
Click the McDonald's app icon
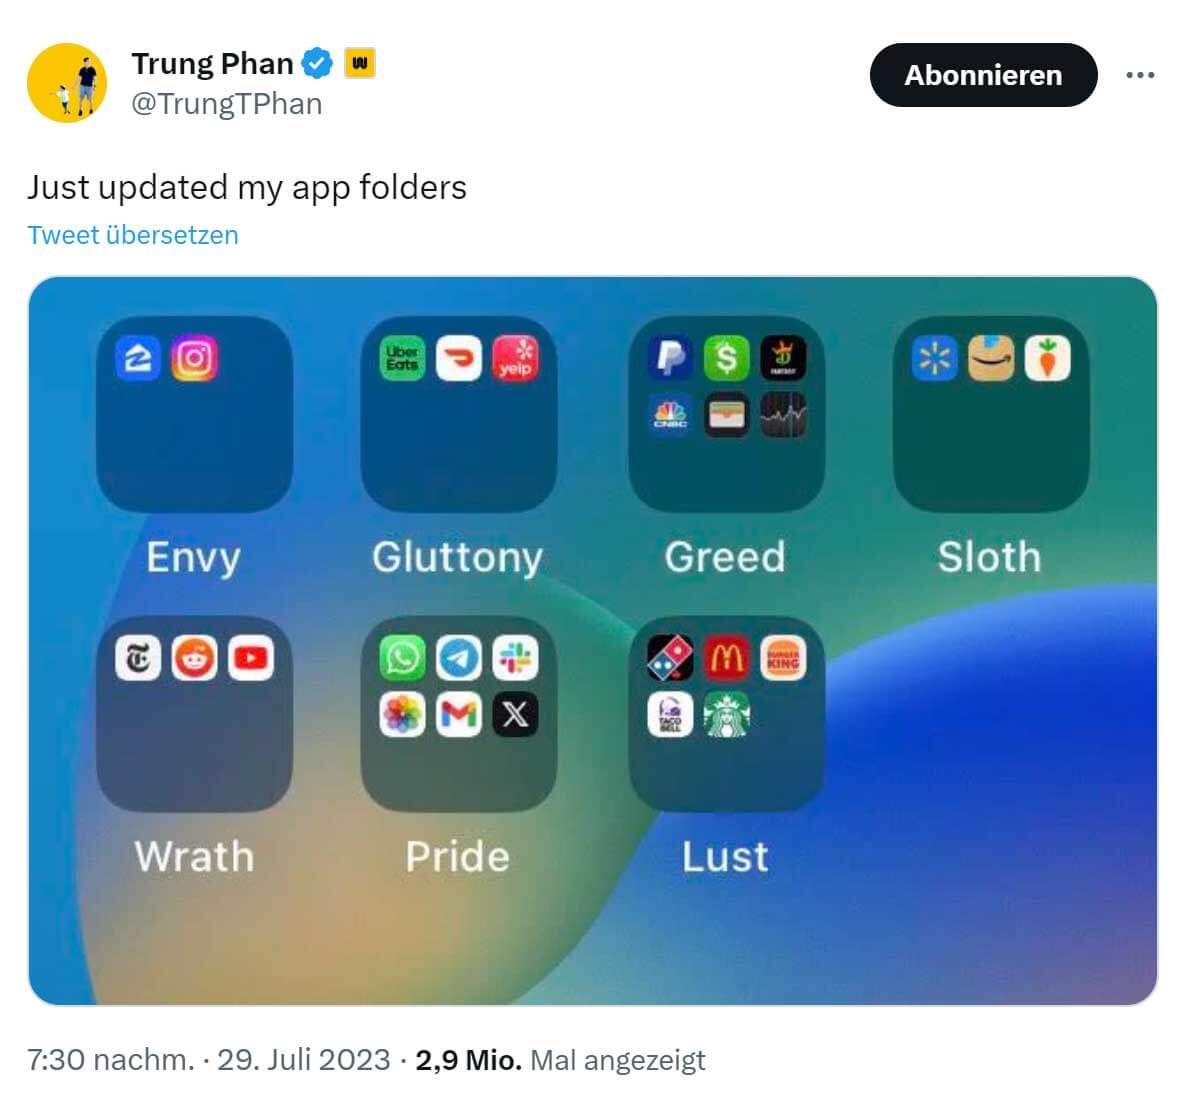[x=727, y=658]
